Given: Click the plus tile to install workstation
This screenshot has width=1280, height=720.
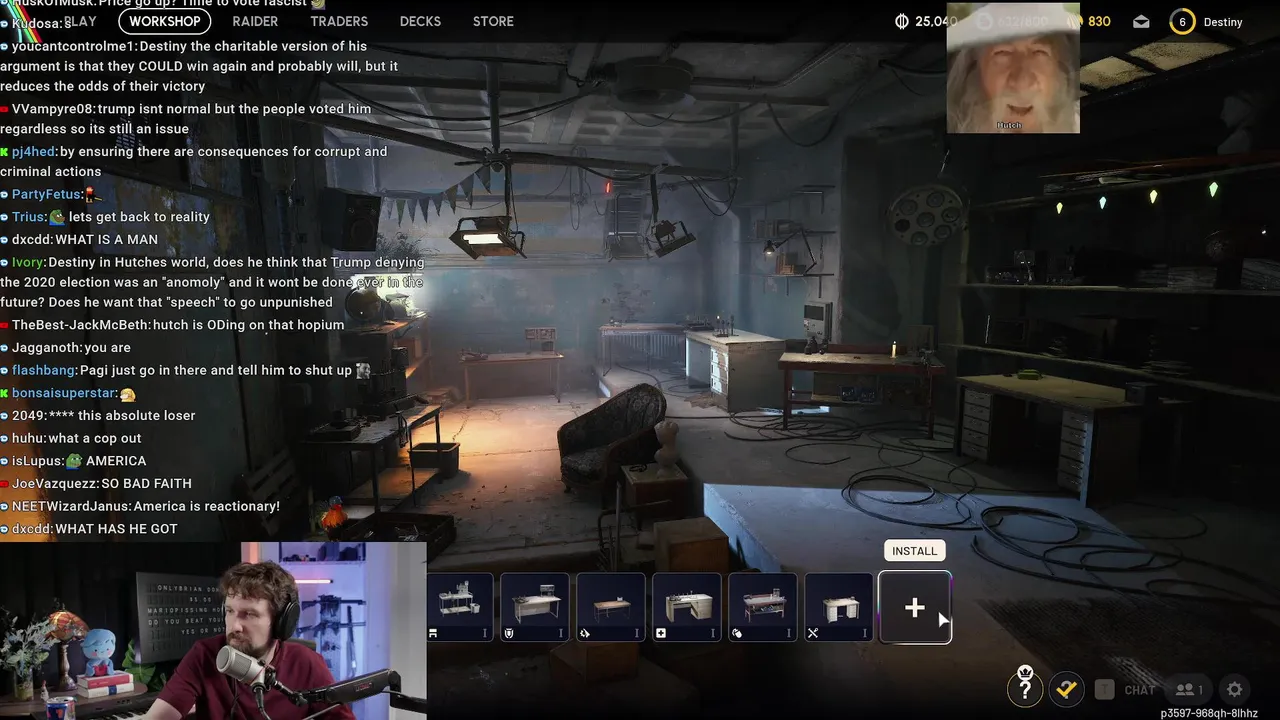Looking at the screenshot, I should 914,608.
